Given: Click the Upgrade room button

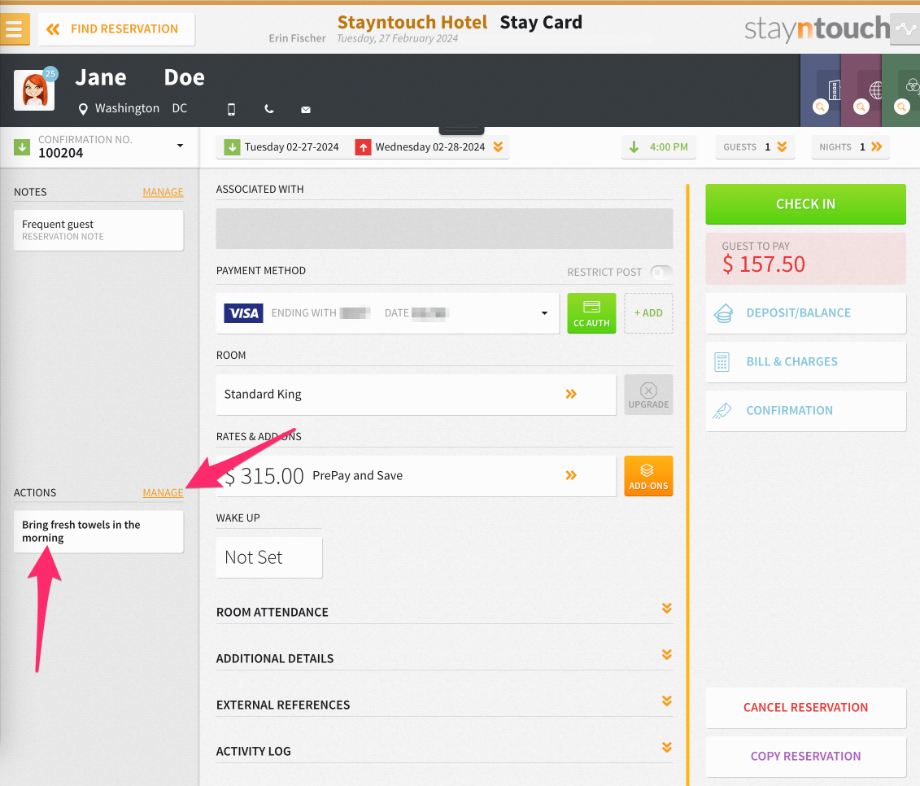Looking at the screenshot, I should coord(648,394).
